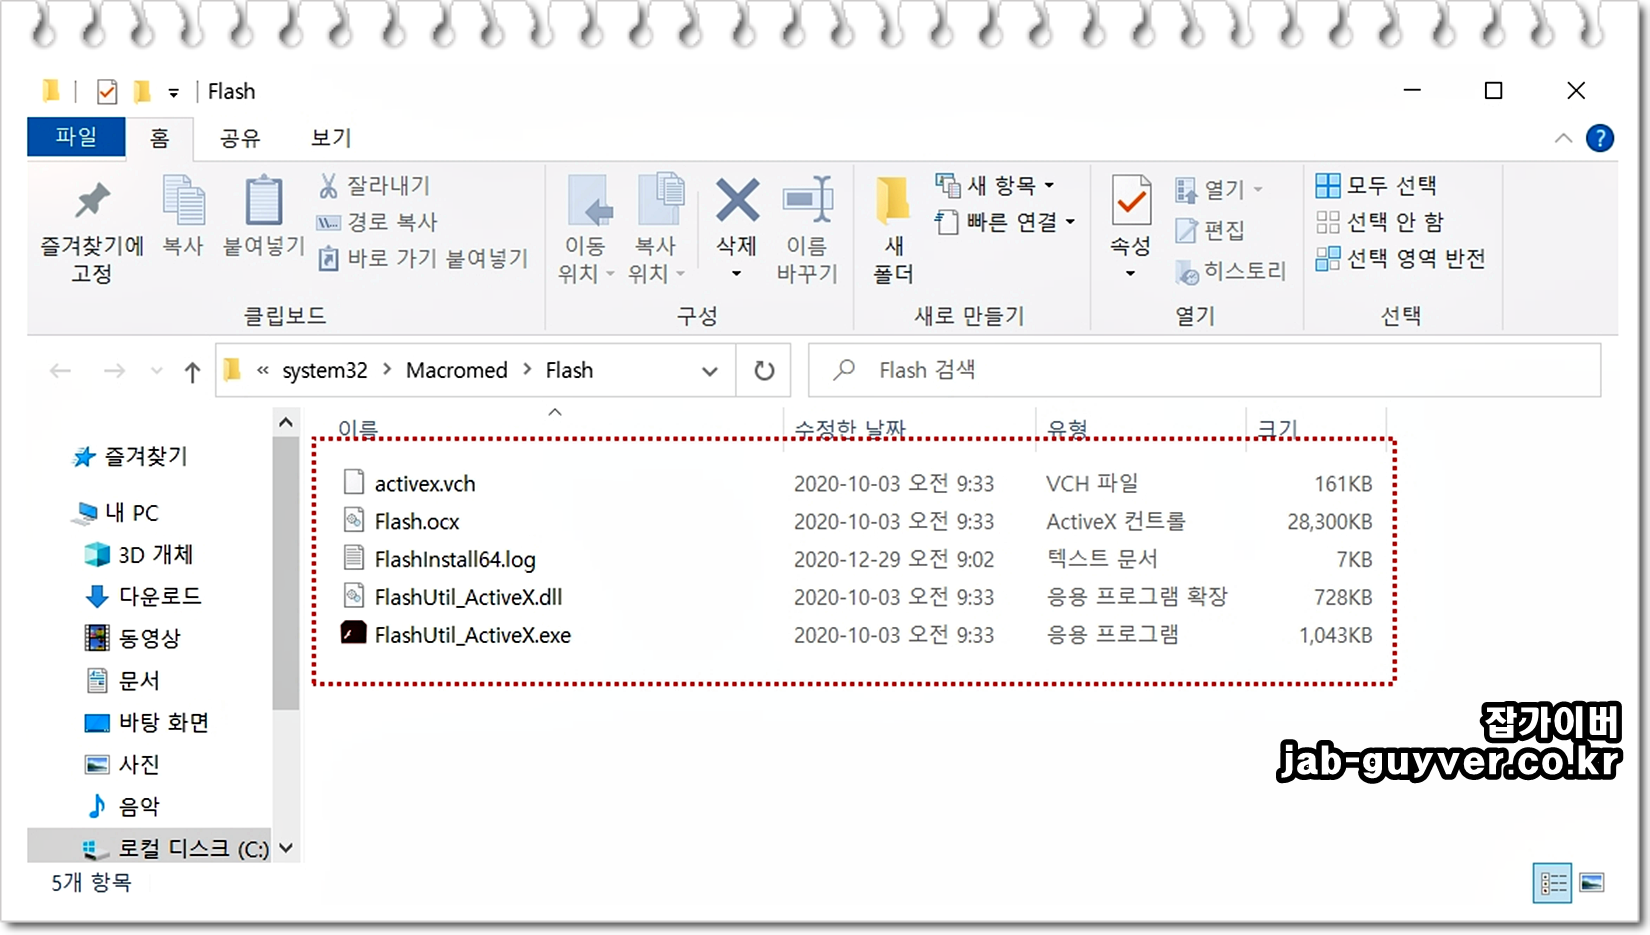Open Move to (이동 위치) menu
1650x935 pixels.
585,230
